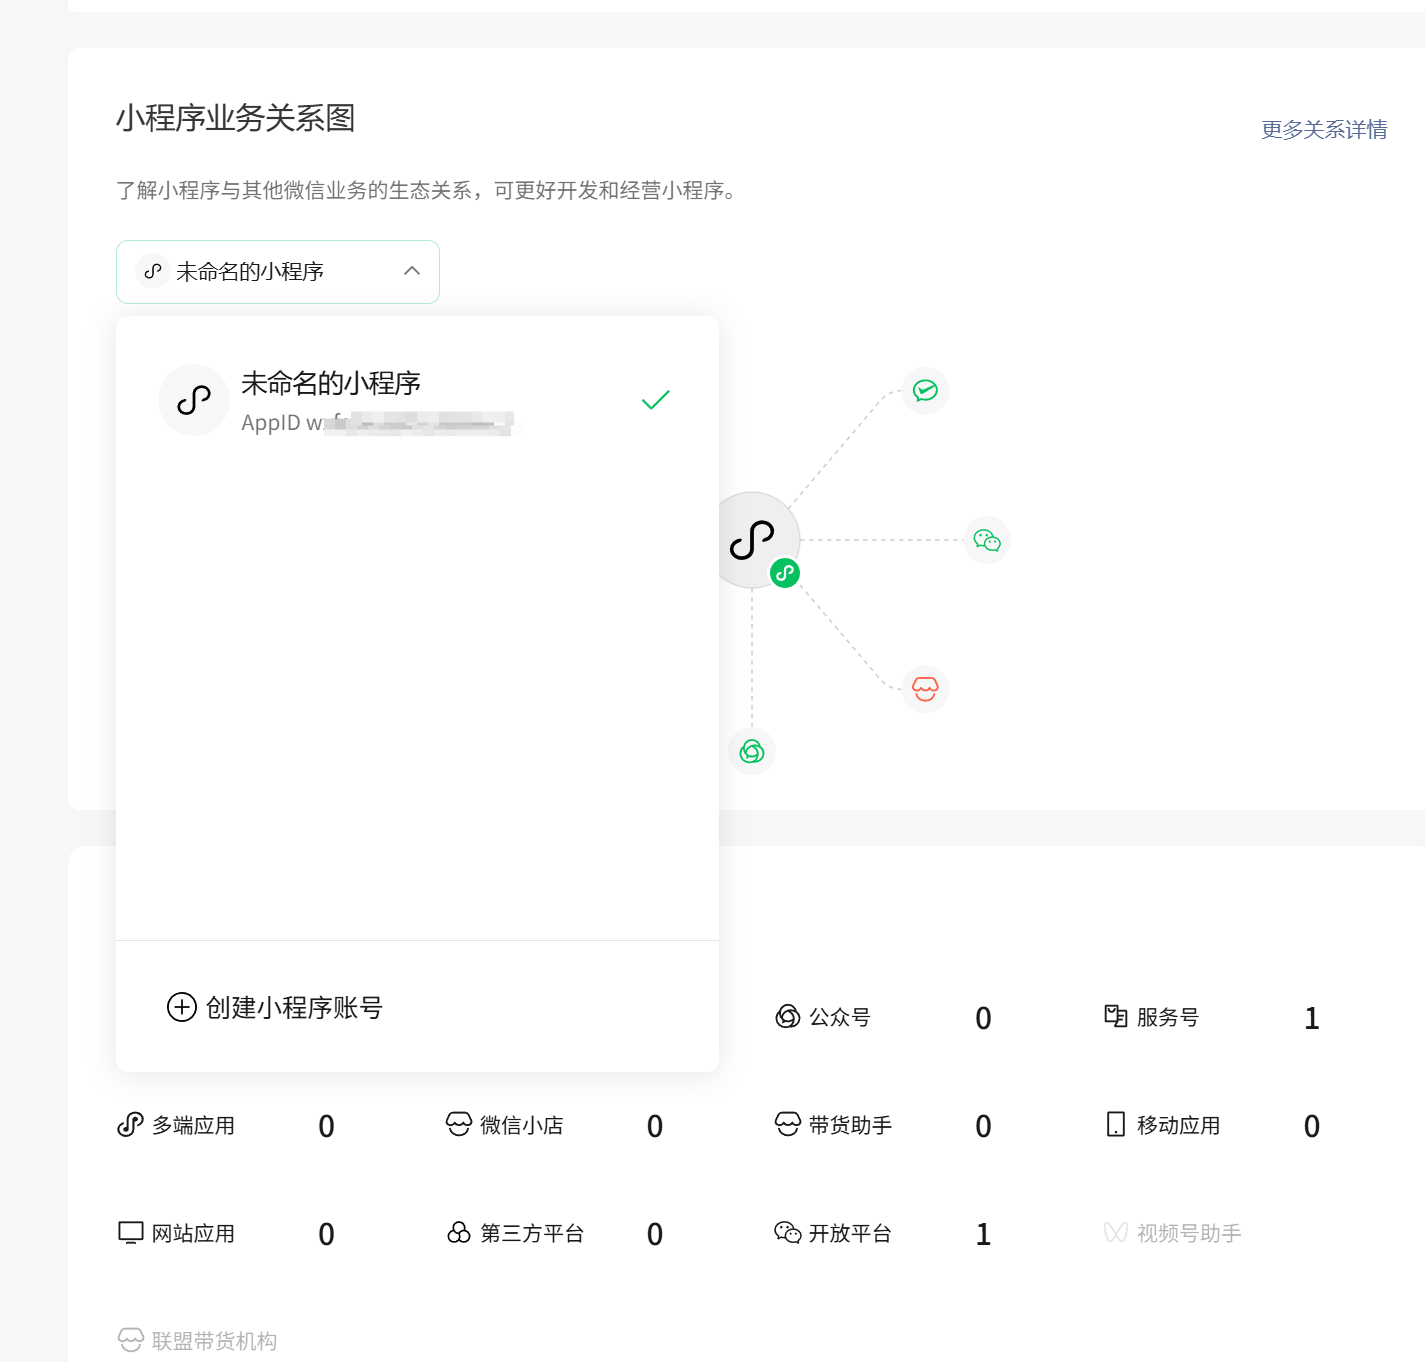Click the 公众号 icon in the stats list
1425x1362 pixels.
coord(788,1017)
